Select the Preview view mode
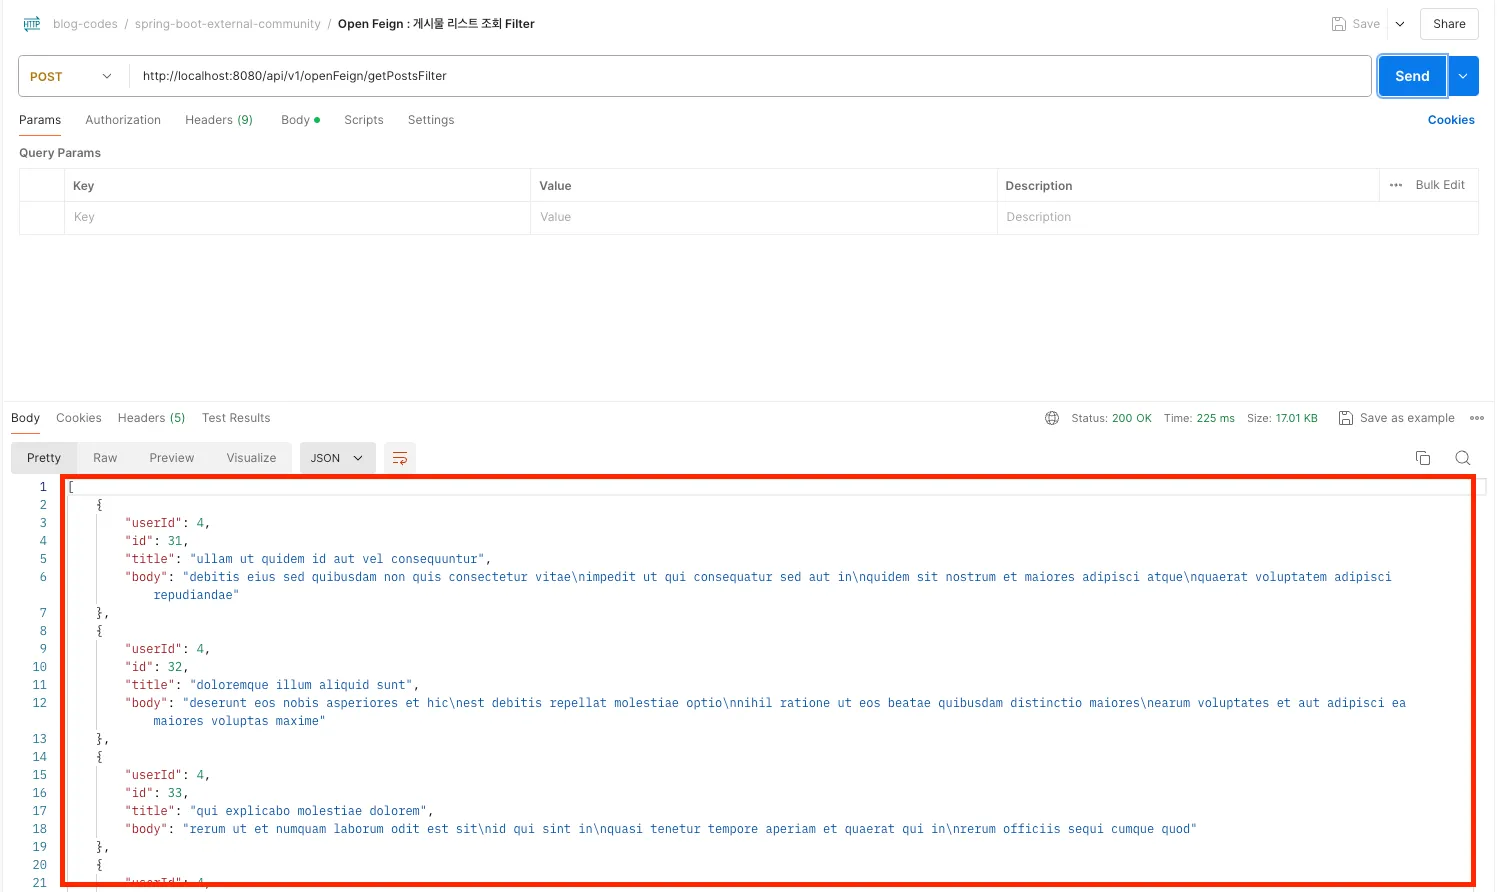Screen dimensions: 1497x892 coord(172,458)
